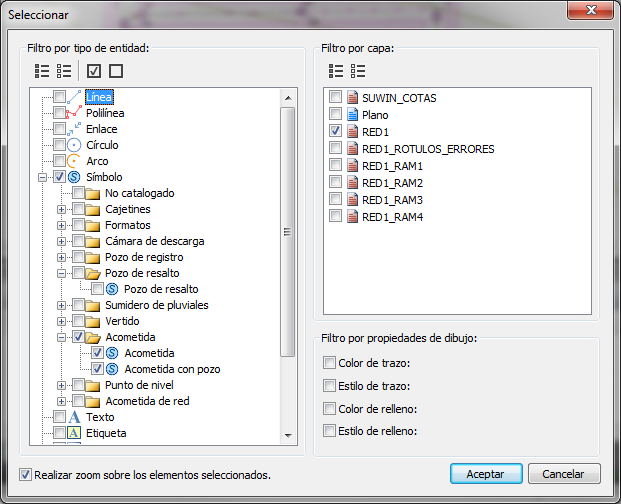
Task: Select the RED1_RAM1 layer name
Action: tap(392, 166)
